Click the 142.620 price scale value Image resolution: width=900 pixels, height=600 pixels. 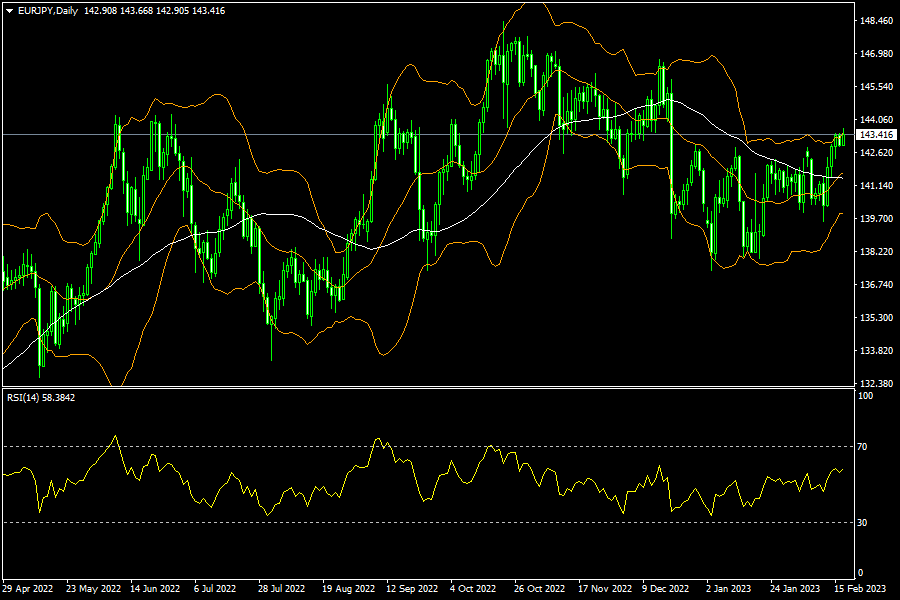point(876,153)
